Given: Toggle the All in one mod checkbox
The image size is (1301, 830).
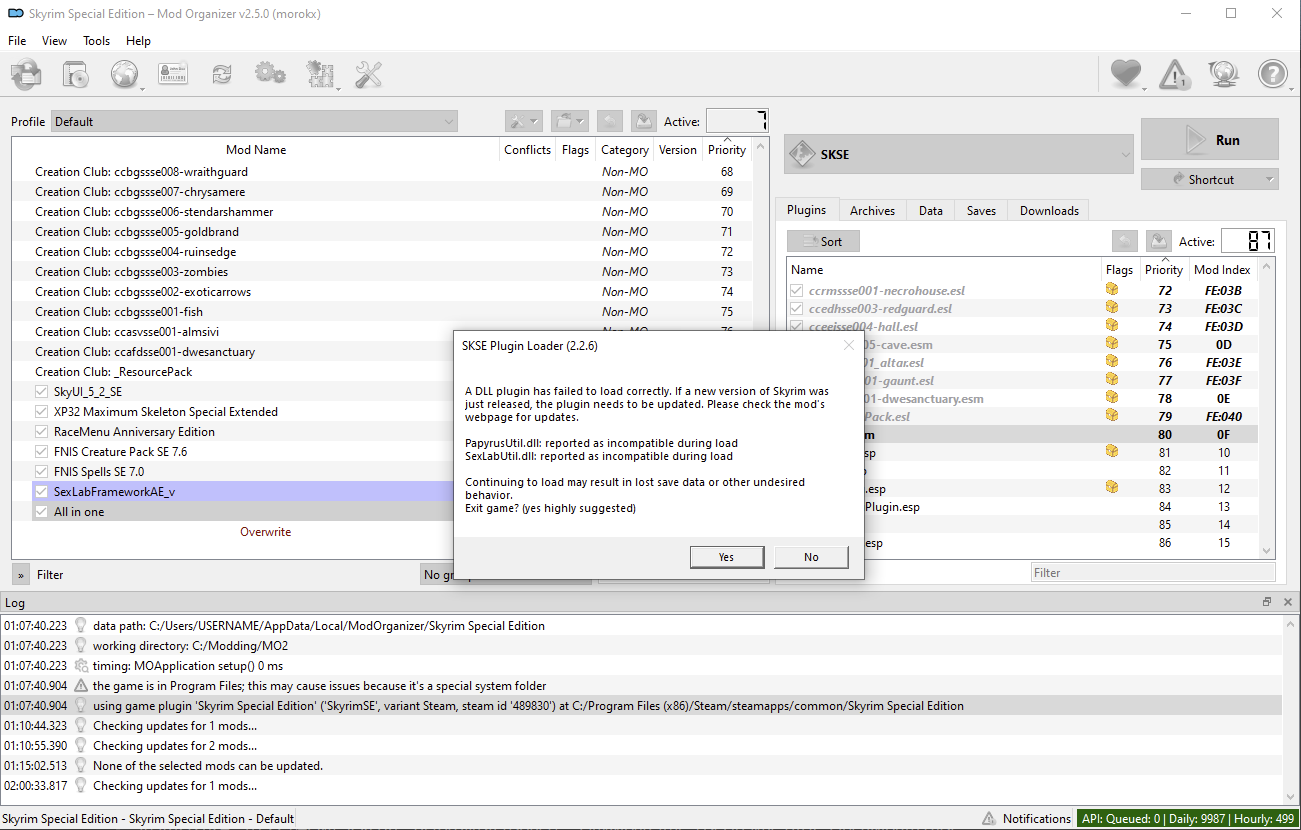Looking at the screenshot, I should click(41, 512).
